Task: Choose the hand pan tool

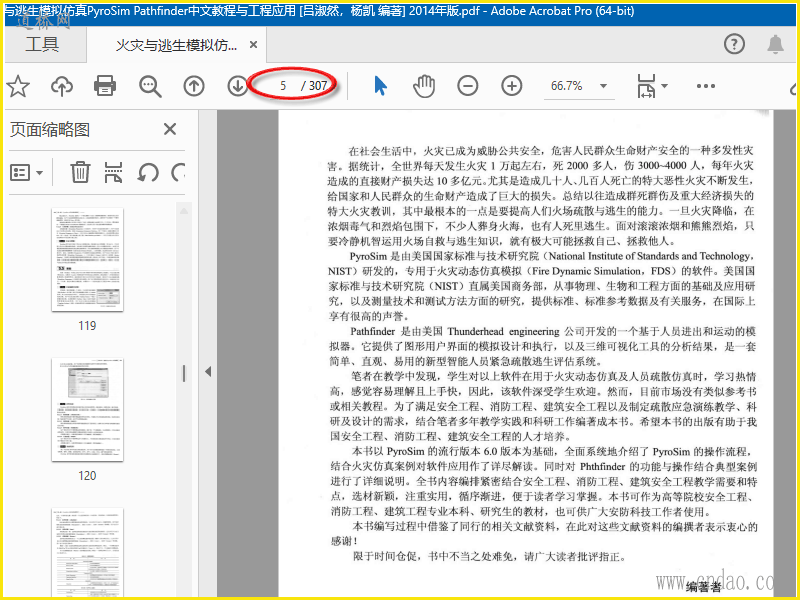Action: coord(424,86)
